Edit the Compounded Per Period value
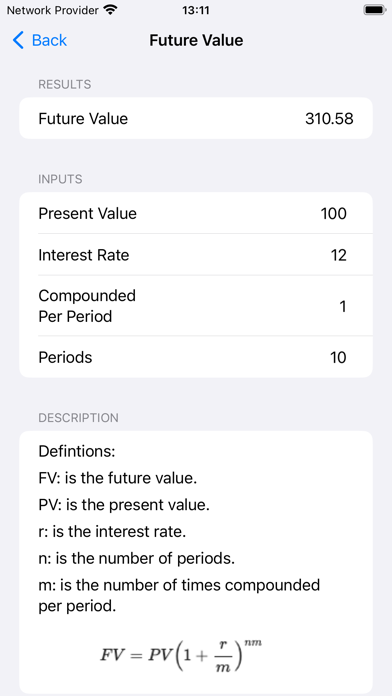The height and width of the screenshot is (696, 392). pyautogui.click(x=342, y=306)
